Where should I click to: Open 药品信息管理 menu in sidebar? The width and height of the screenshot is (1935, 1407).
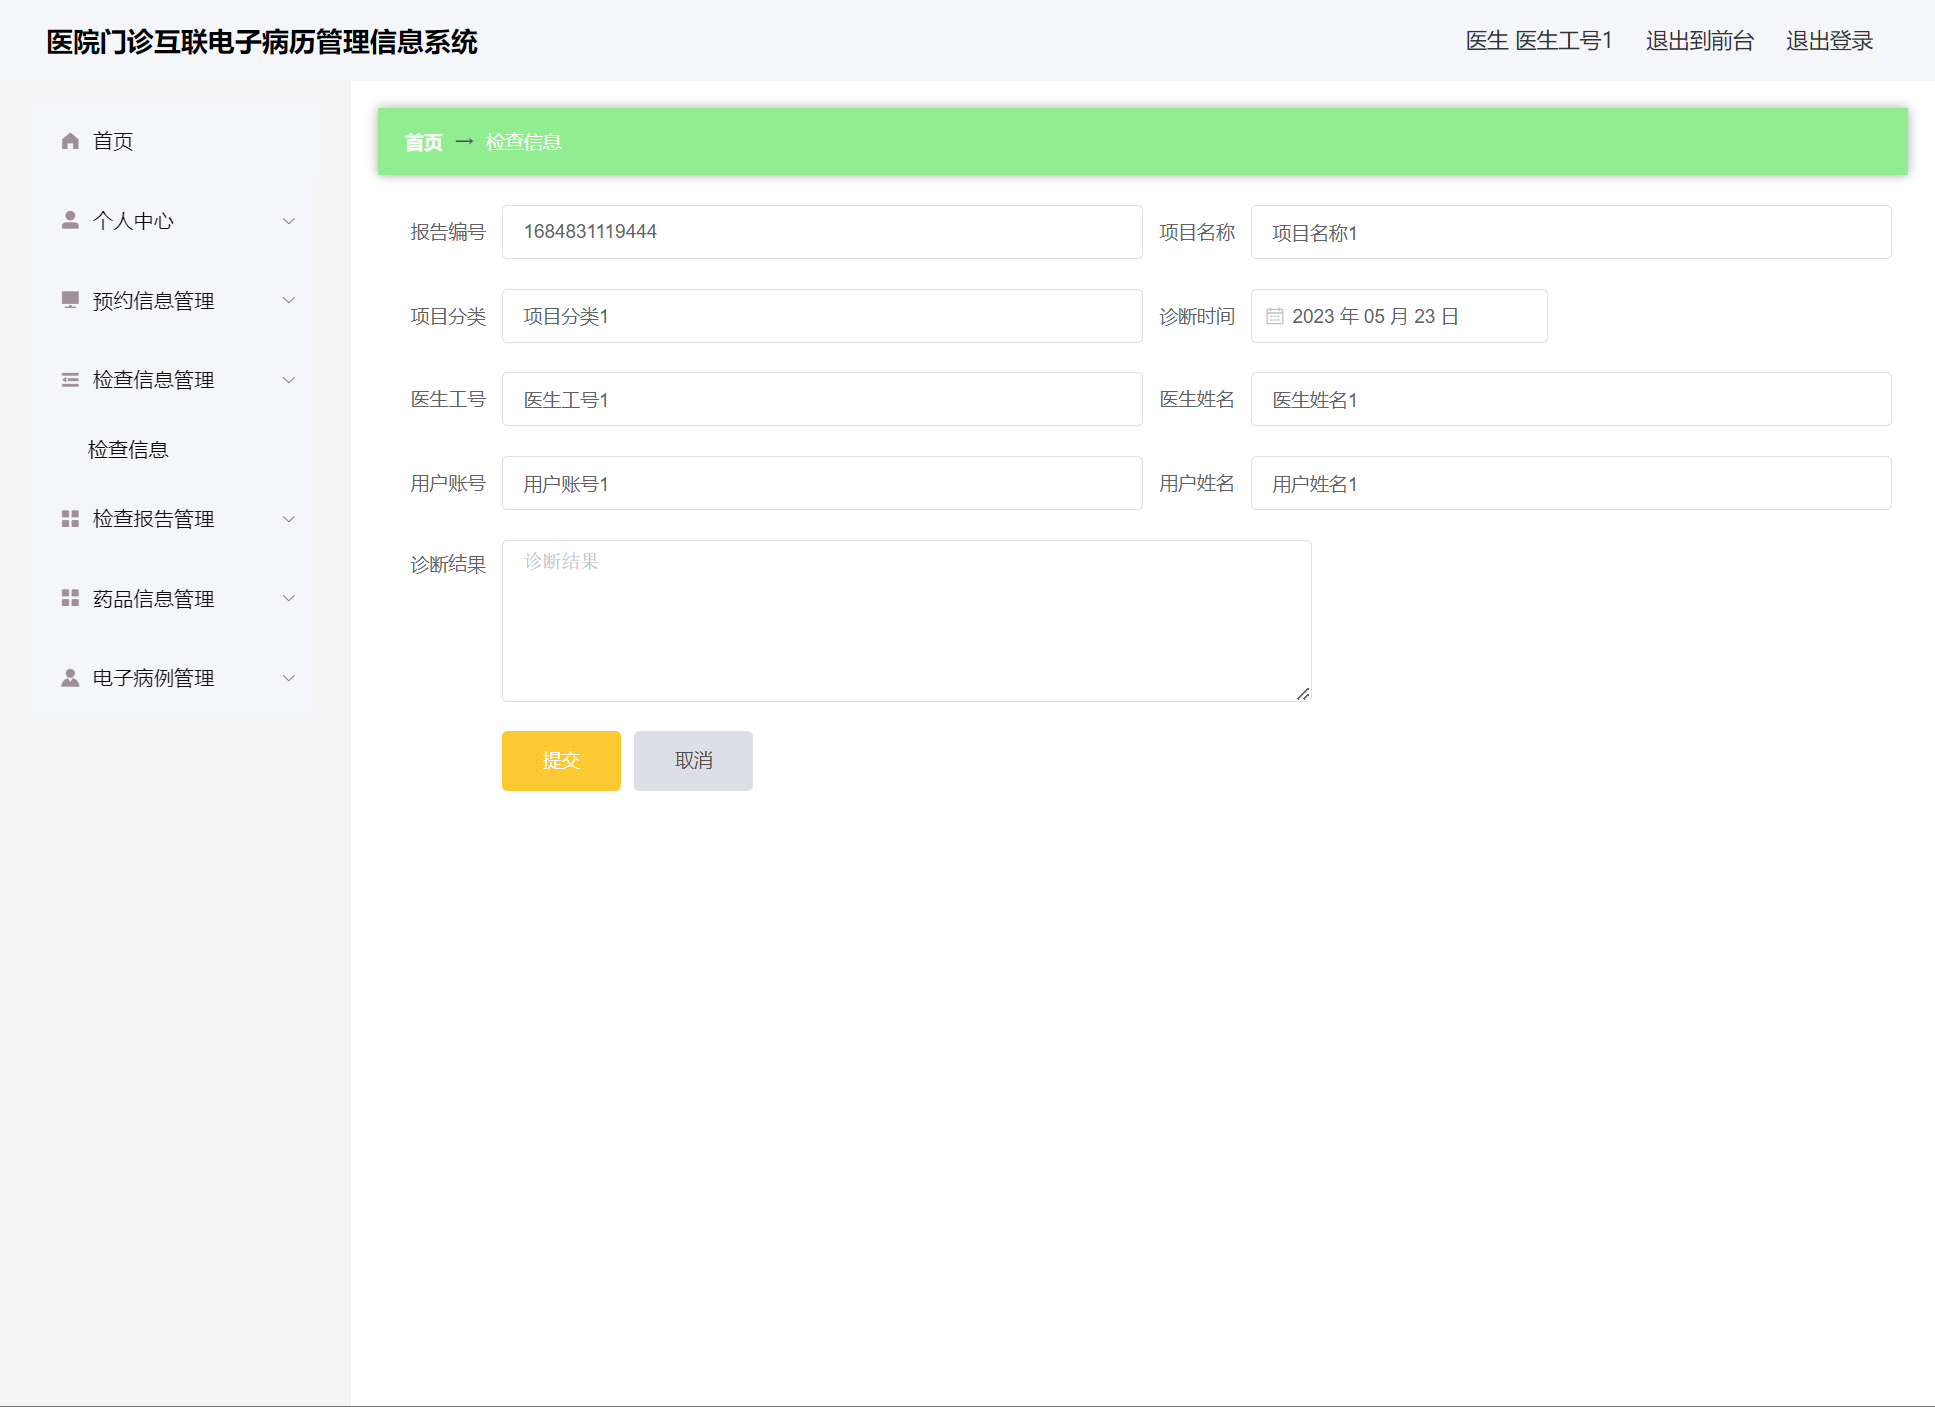(154, 599)
